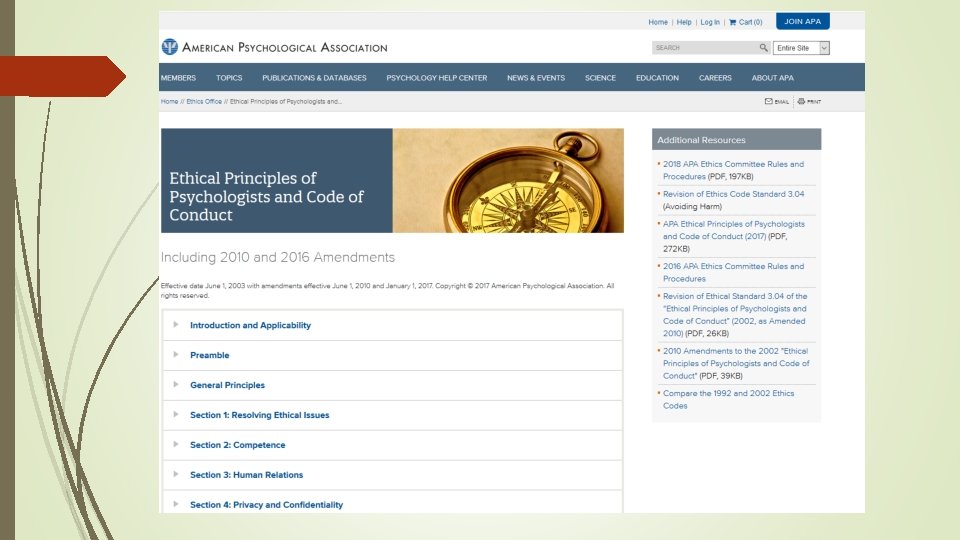Open Revision of Ethical Standard 3.04 PDF link
The height and width of the screenshot is (540, 960).
735,315
